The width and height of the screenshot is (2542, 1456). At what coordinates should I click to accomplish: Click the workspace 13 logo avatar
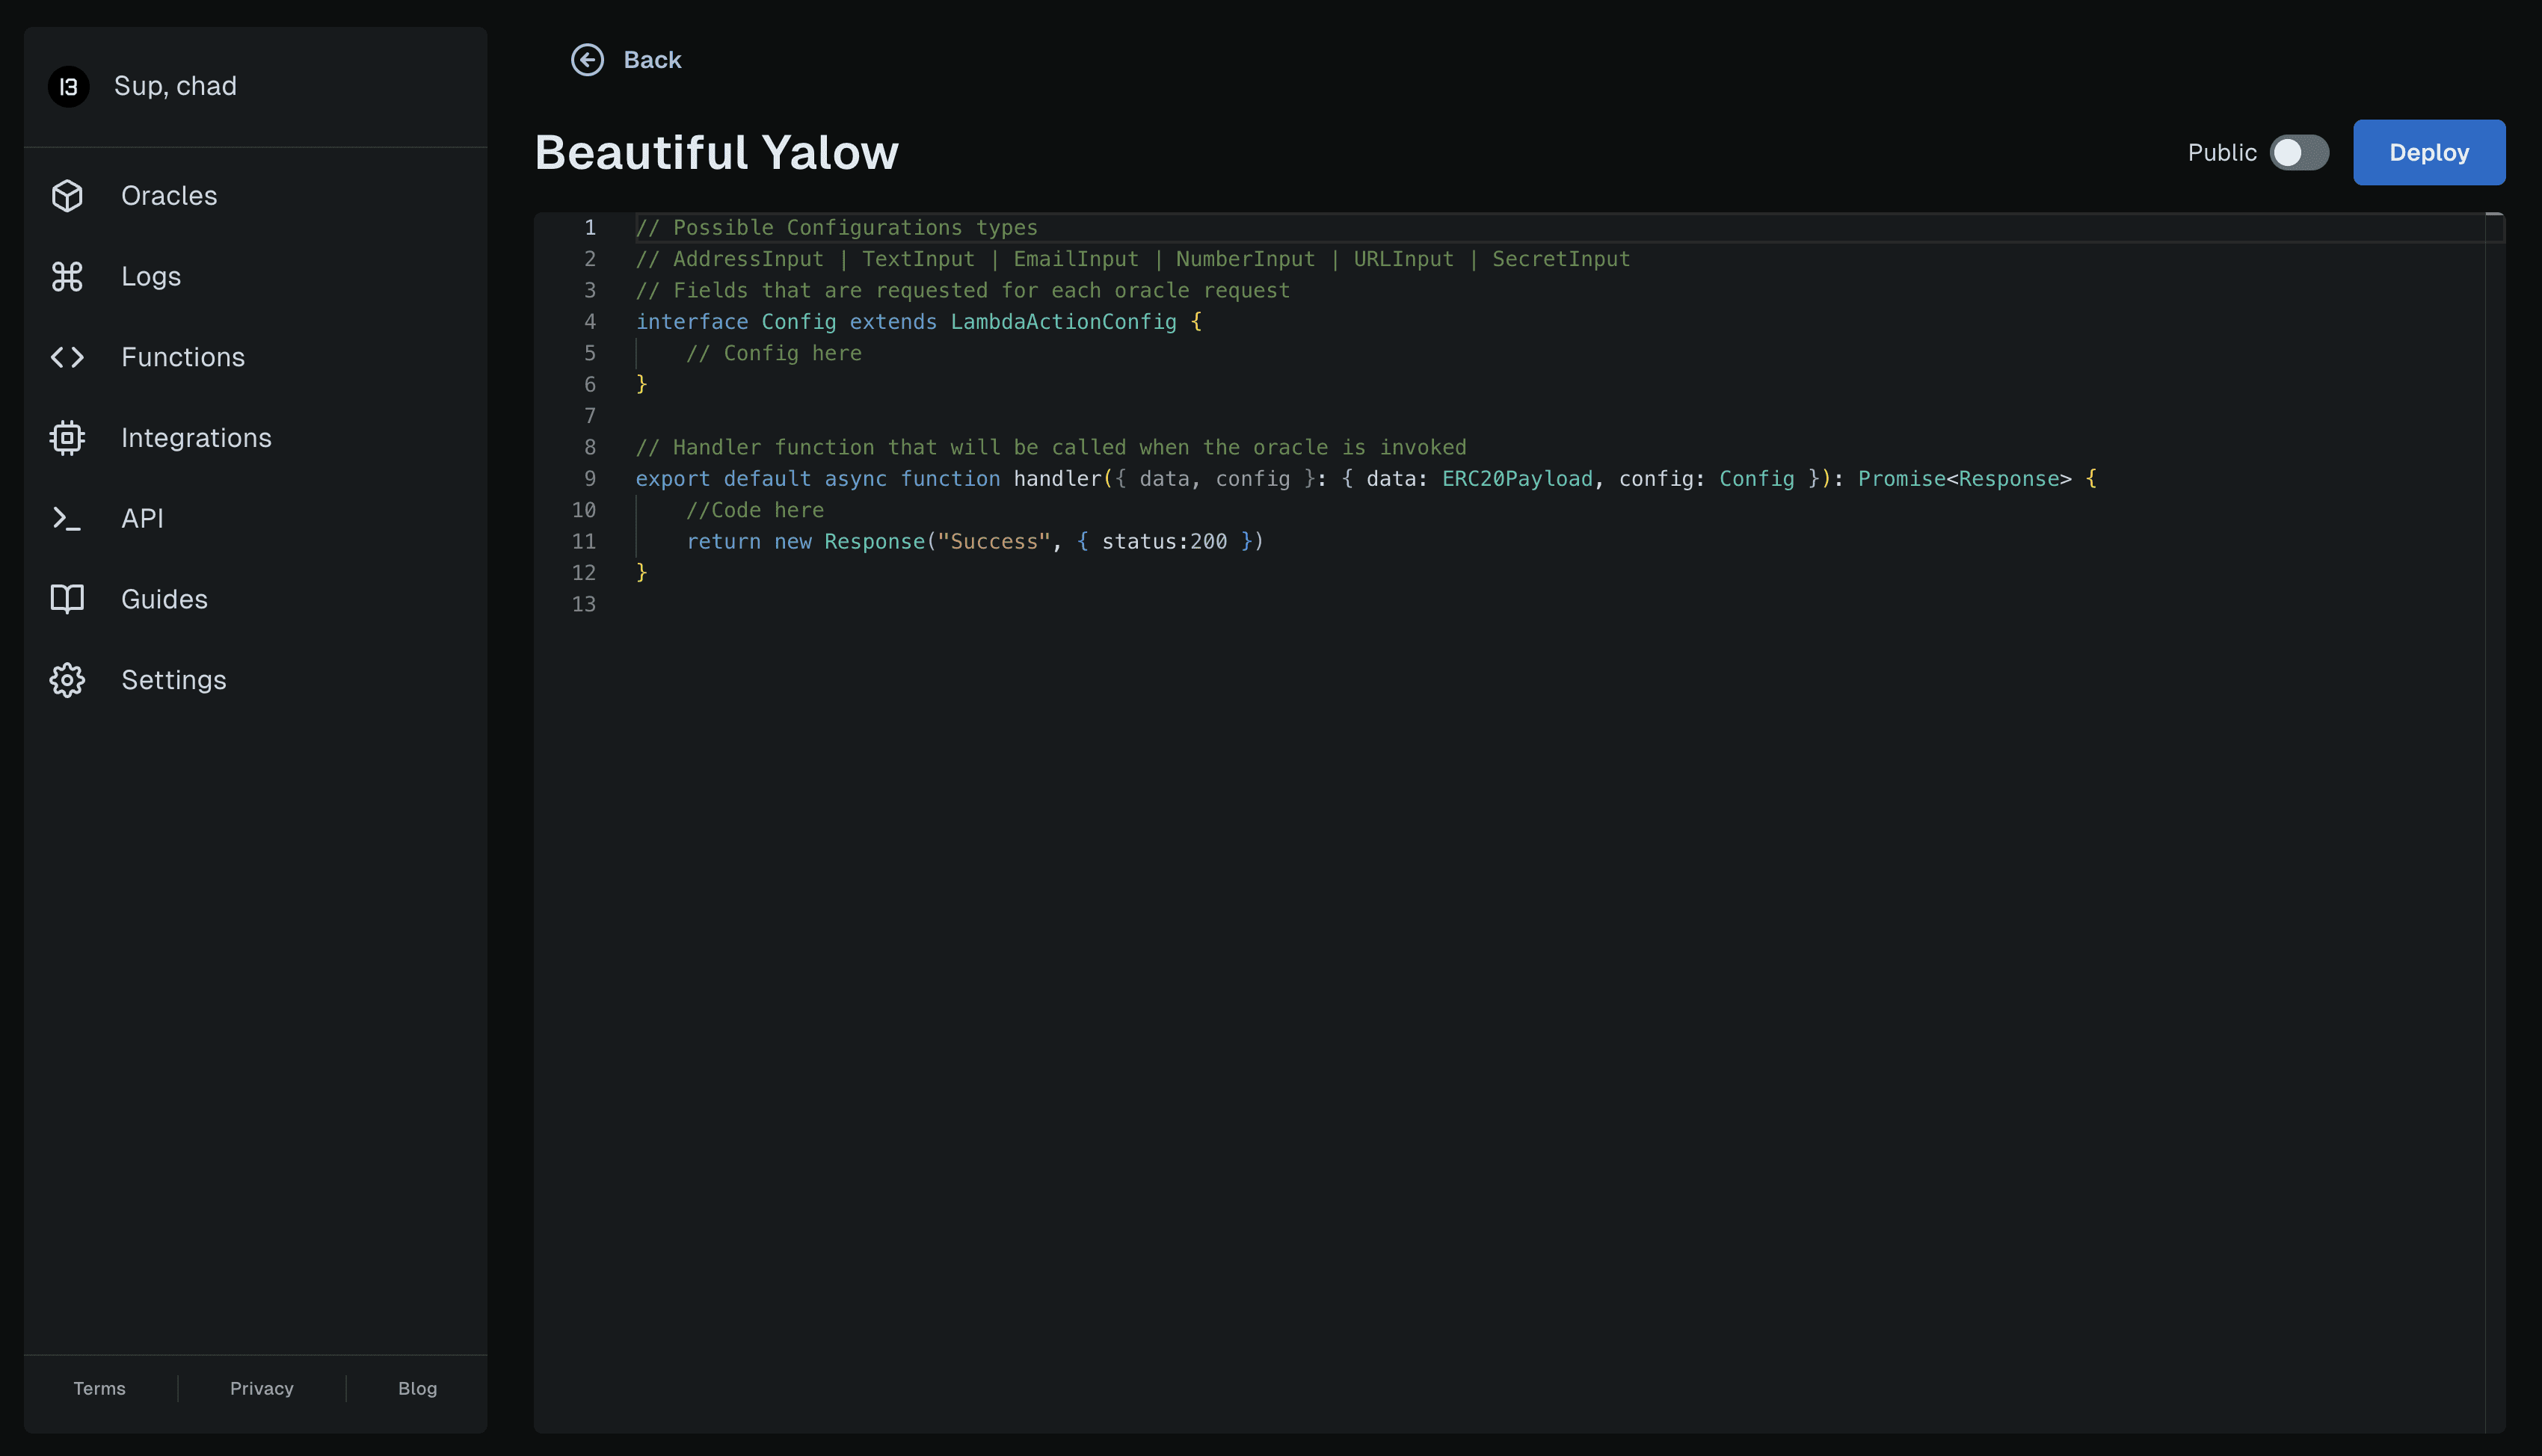tap(68, 86)
